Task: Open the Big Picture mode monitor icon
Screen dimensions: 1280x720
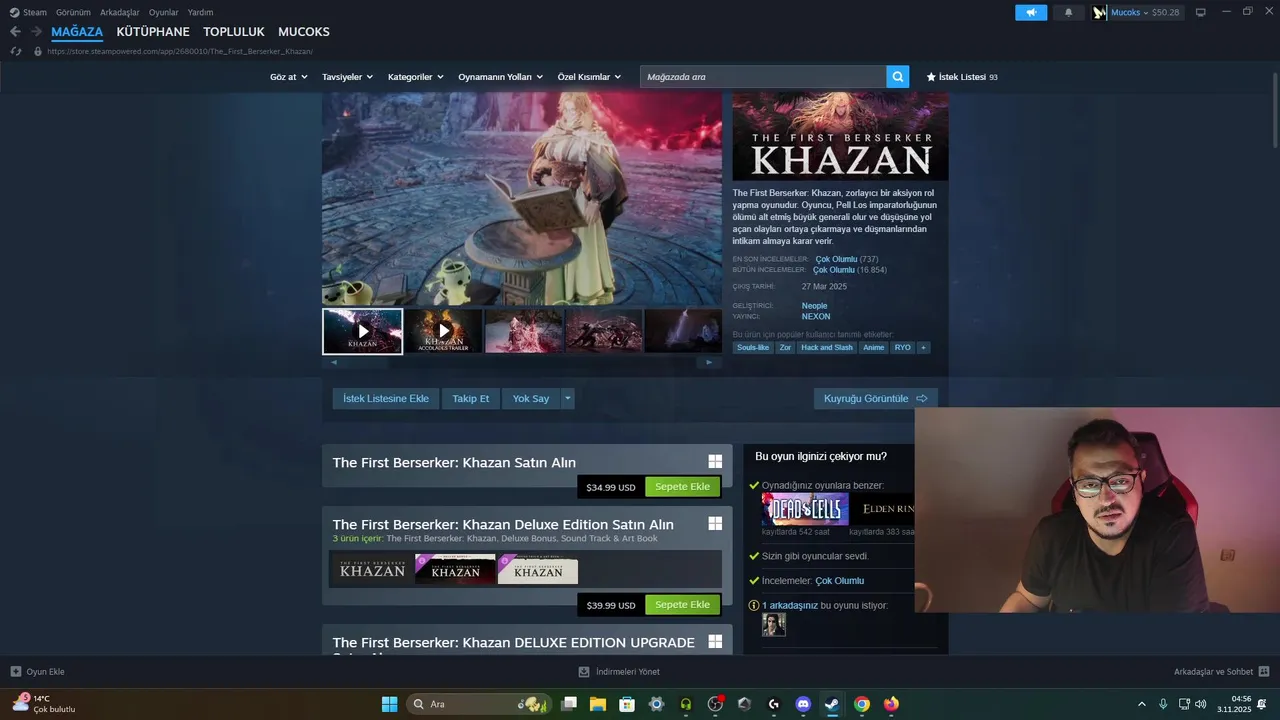Action: click(1201, 12)
